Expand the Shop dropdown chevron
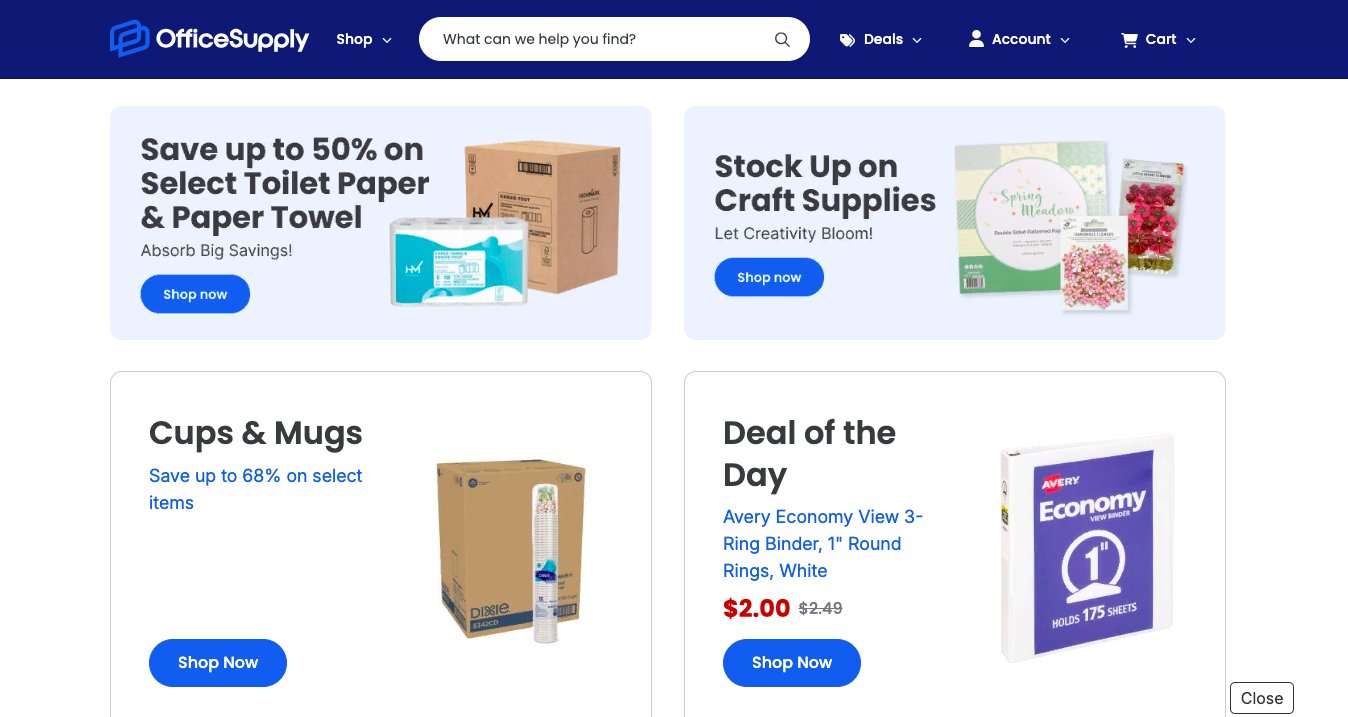Image resolution: width=1348 pixels, height=717 pixels. 387,40
